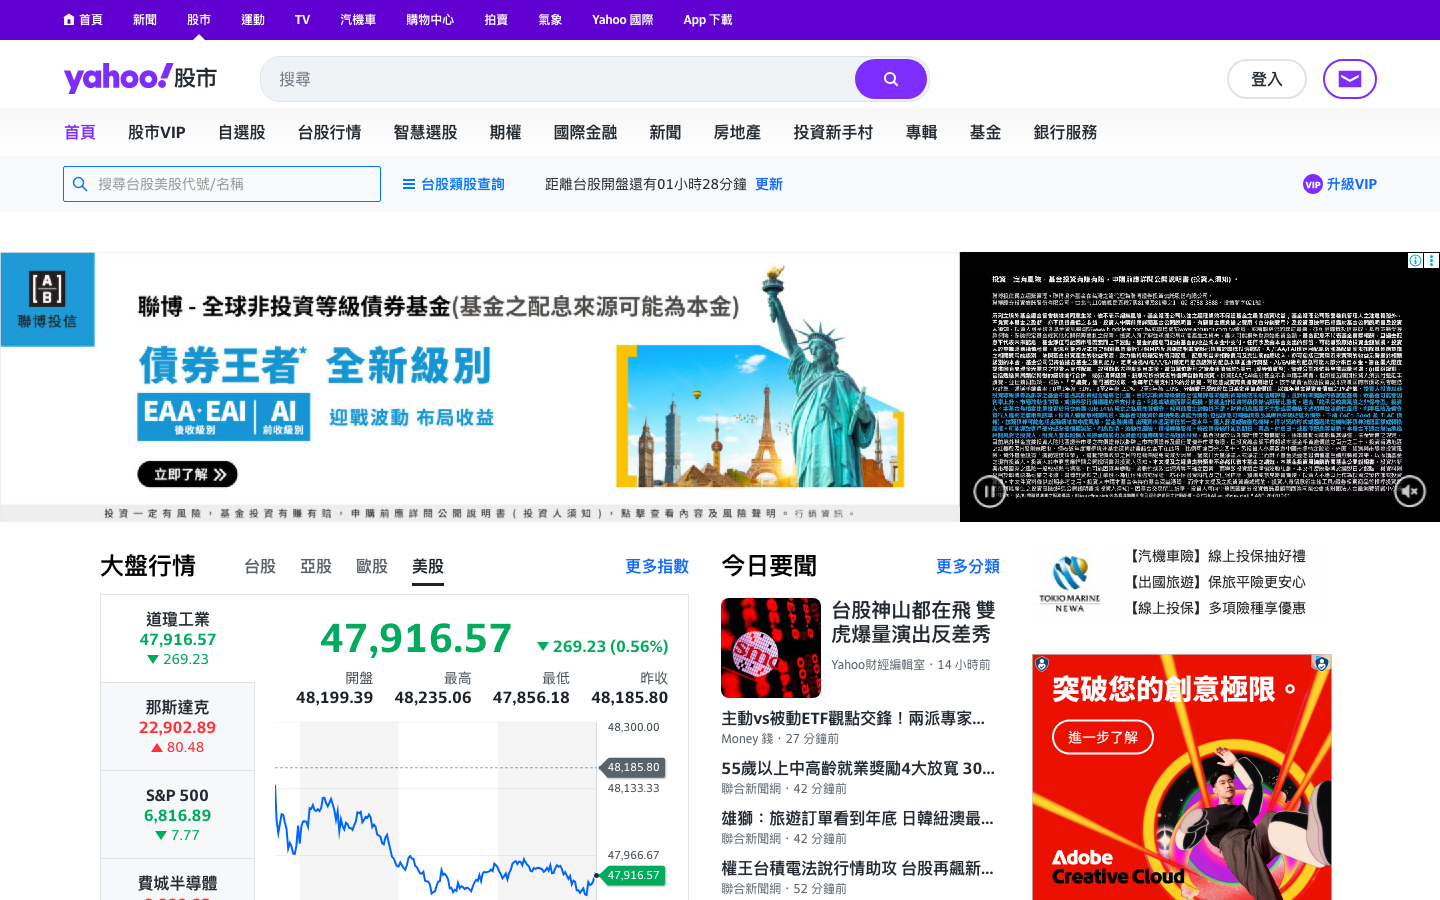The width and height of the screenshot is (1440, 900).
Task: Click 更新 link next to countdown
Action: click(769, 184)
